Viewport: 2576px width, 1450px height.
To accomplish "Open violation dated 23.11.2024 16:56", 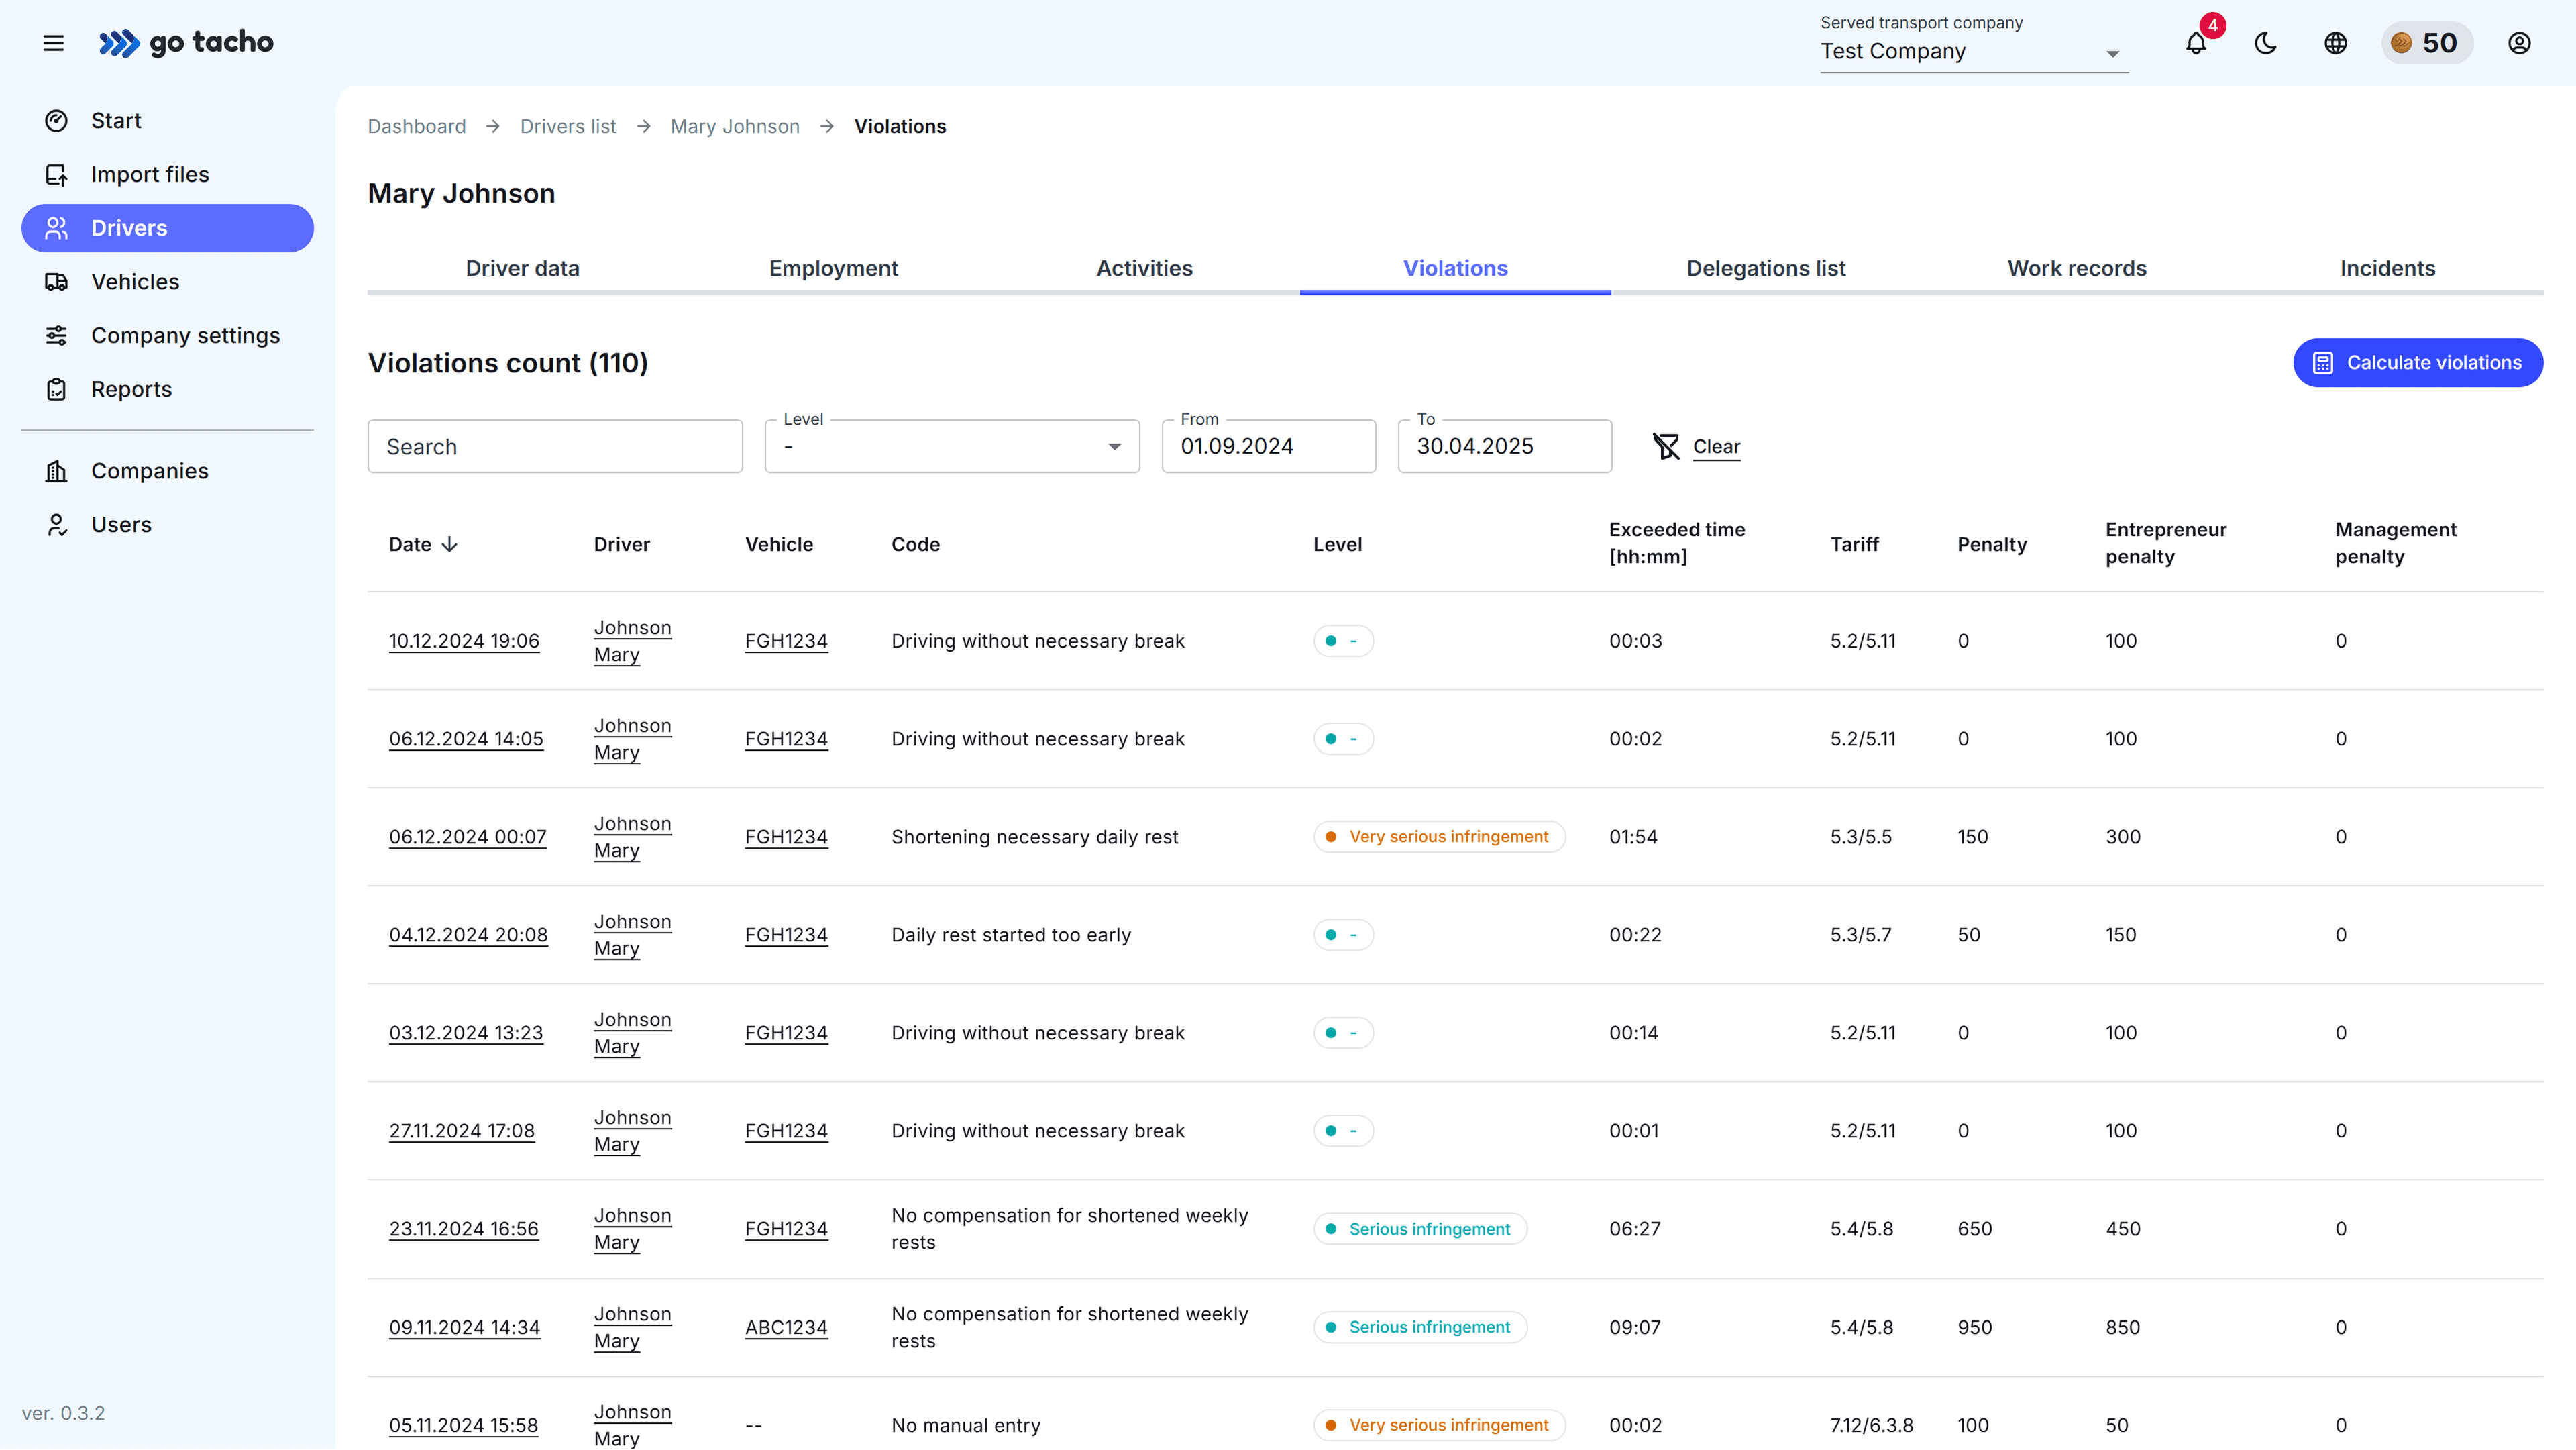I will coord(464,1229).
